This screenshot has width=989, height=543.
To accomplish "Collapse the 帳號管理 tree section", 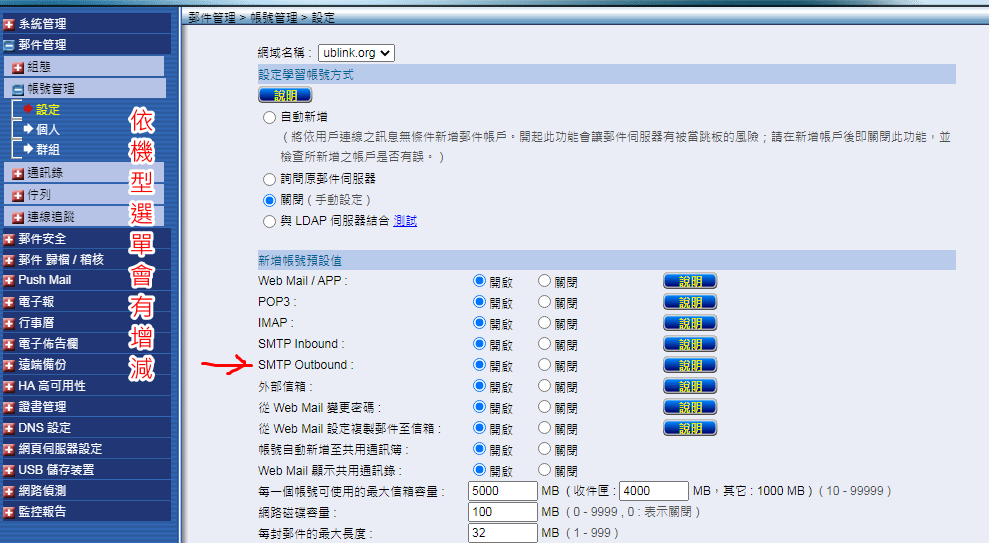I will click(18, 89).
